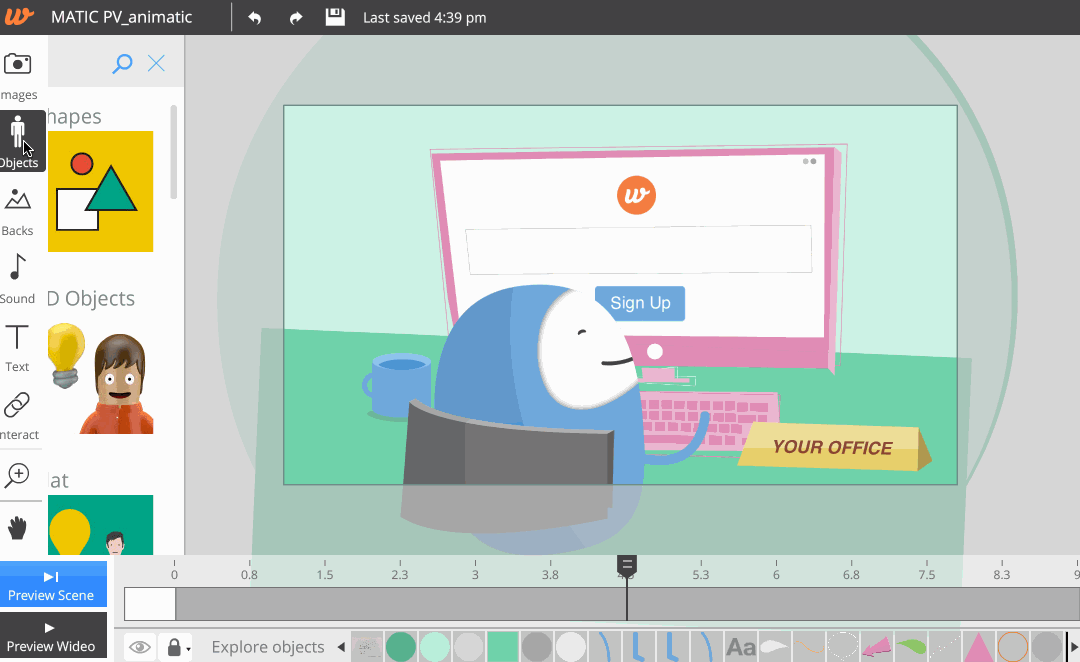Click the Last saved 4:39 pm text

[424, 18]
